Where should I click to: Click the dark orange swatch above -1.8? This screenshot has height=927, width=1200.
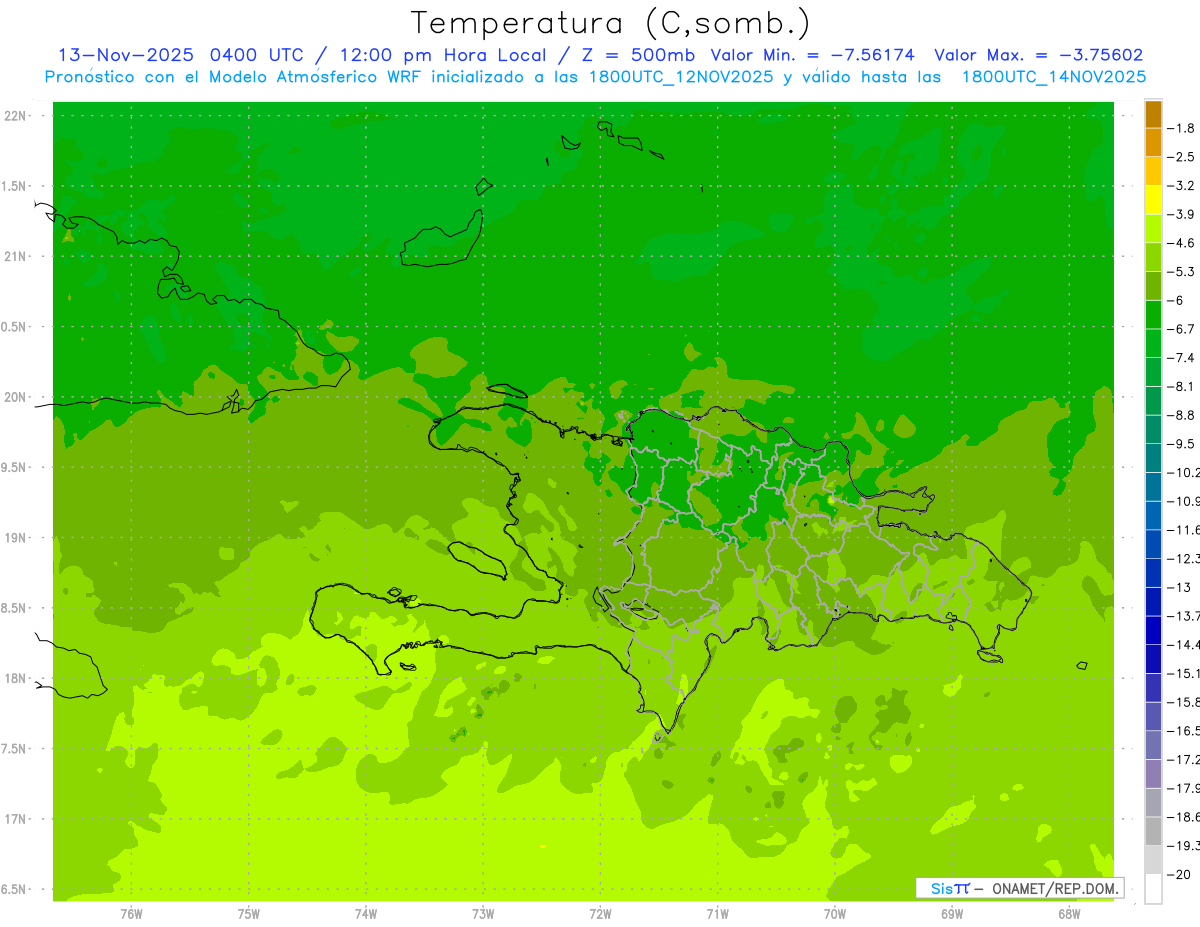(1153, 114)
